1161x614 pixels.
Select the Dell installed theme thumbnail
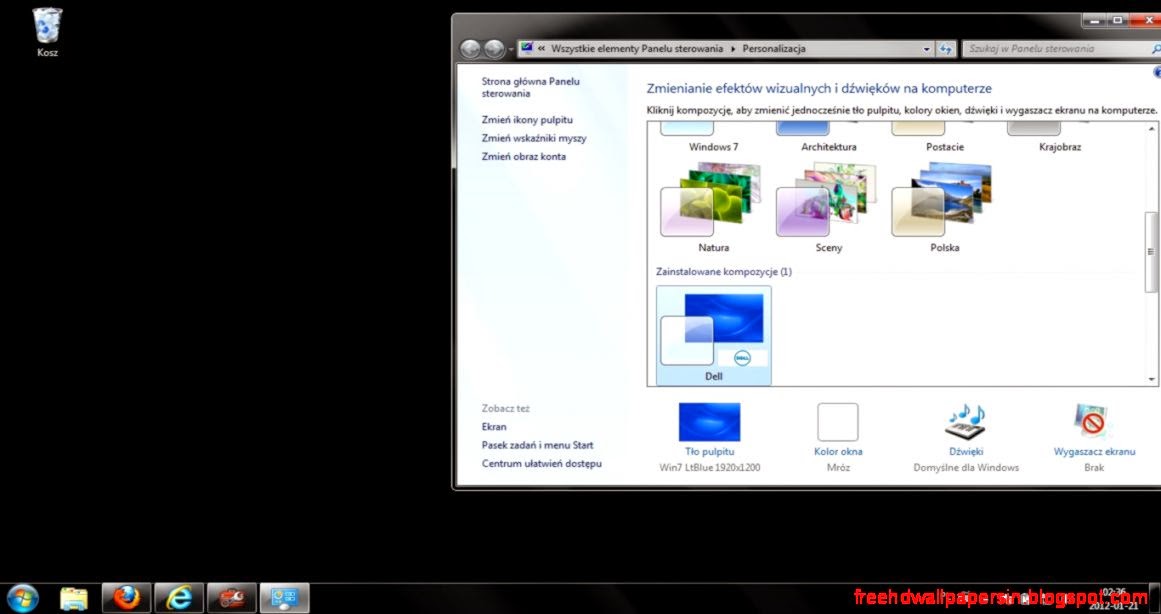click(x=713, y=330)
